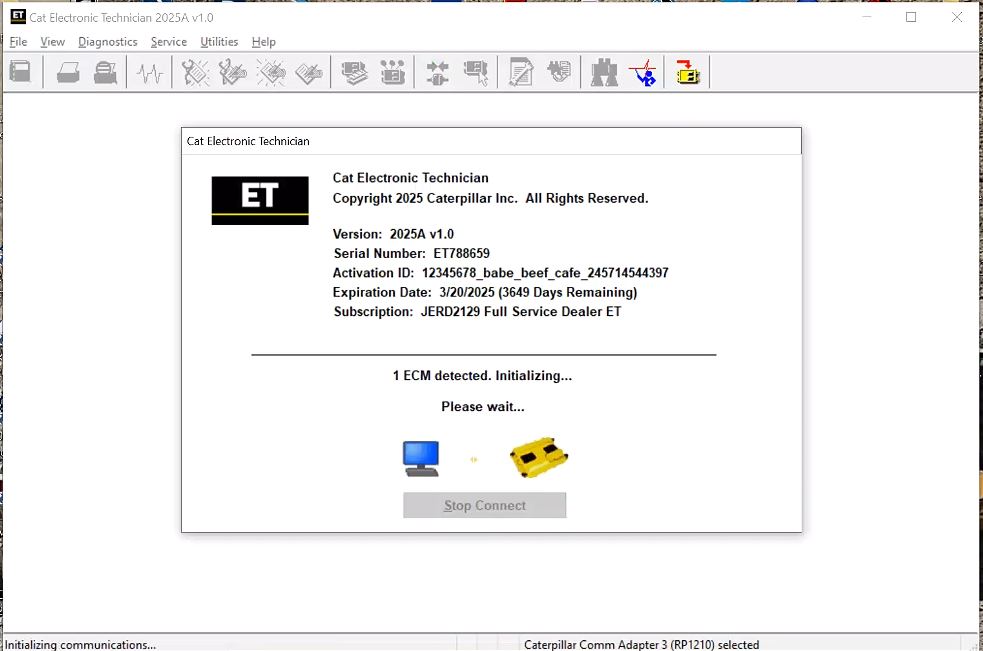The image size is (983, 651).
Task: Click '1 ECM detected. Initializing...' message
Action: point(483,376)
